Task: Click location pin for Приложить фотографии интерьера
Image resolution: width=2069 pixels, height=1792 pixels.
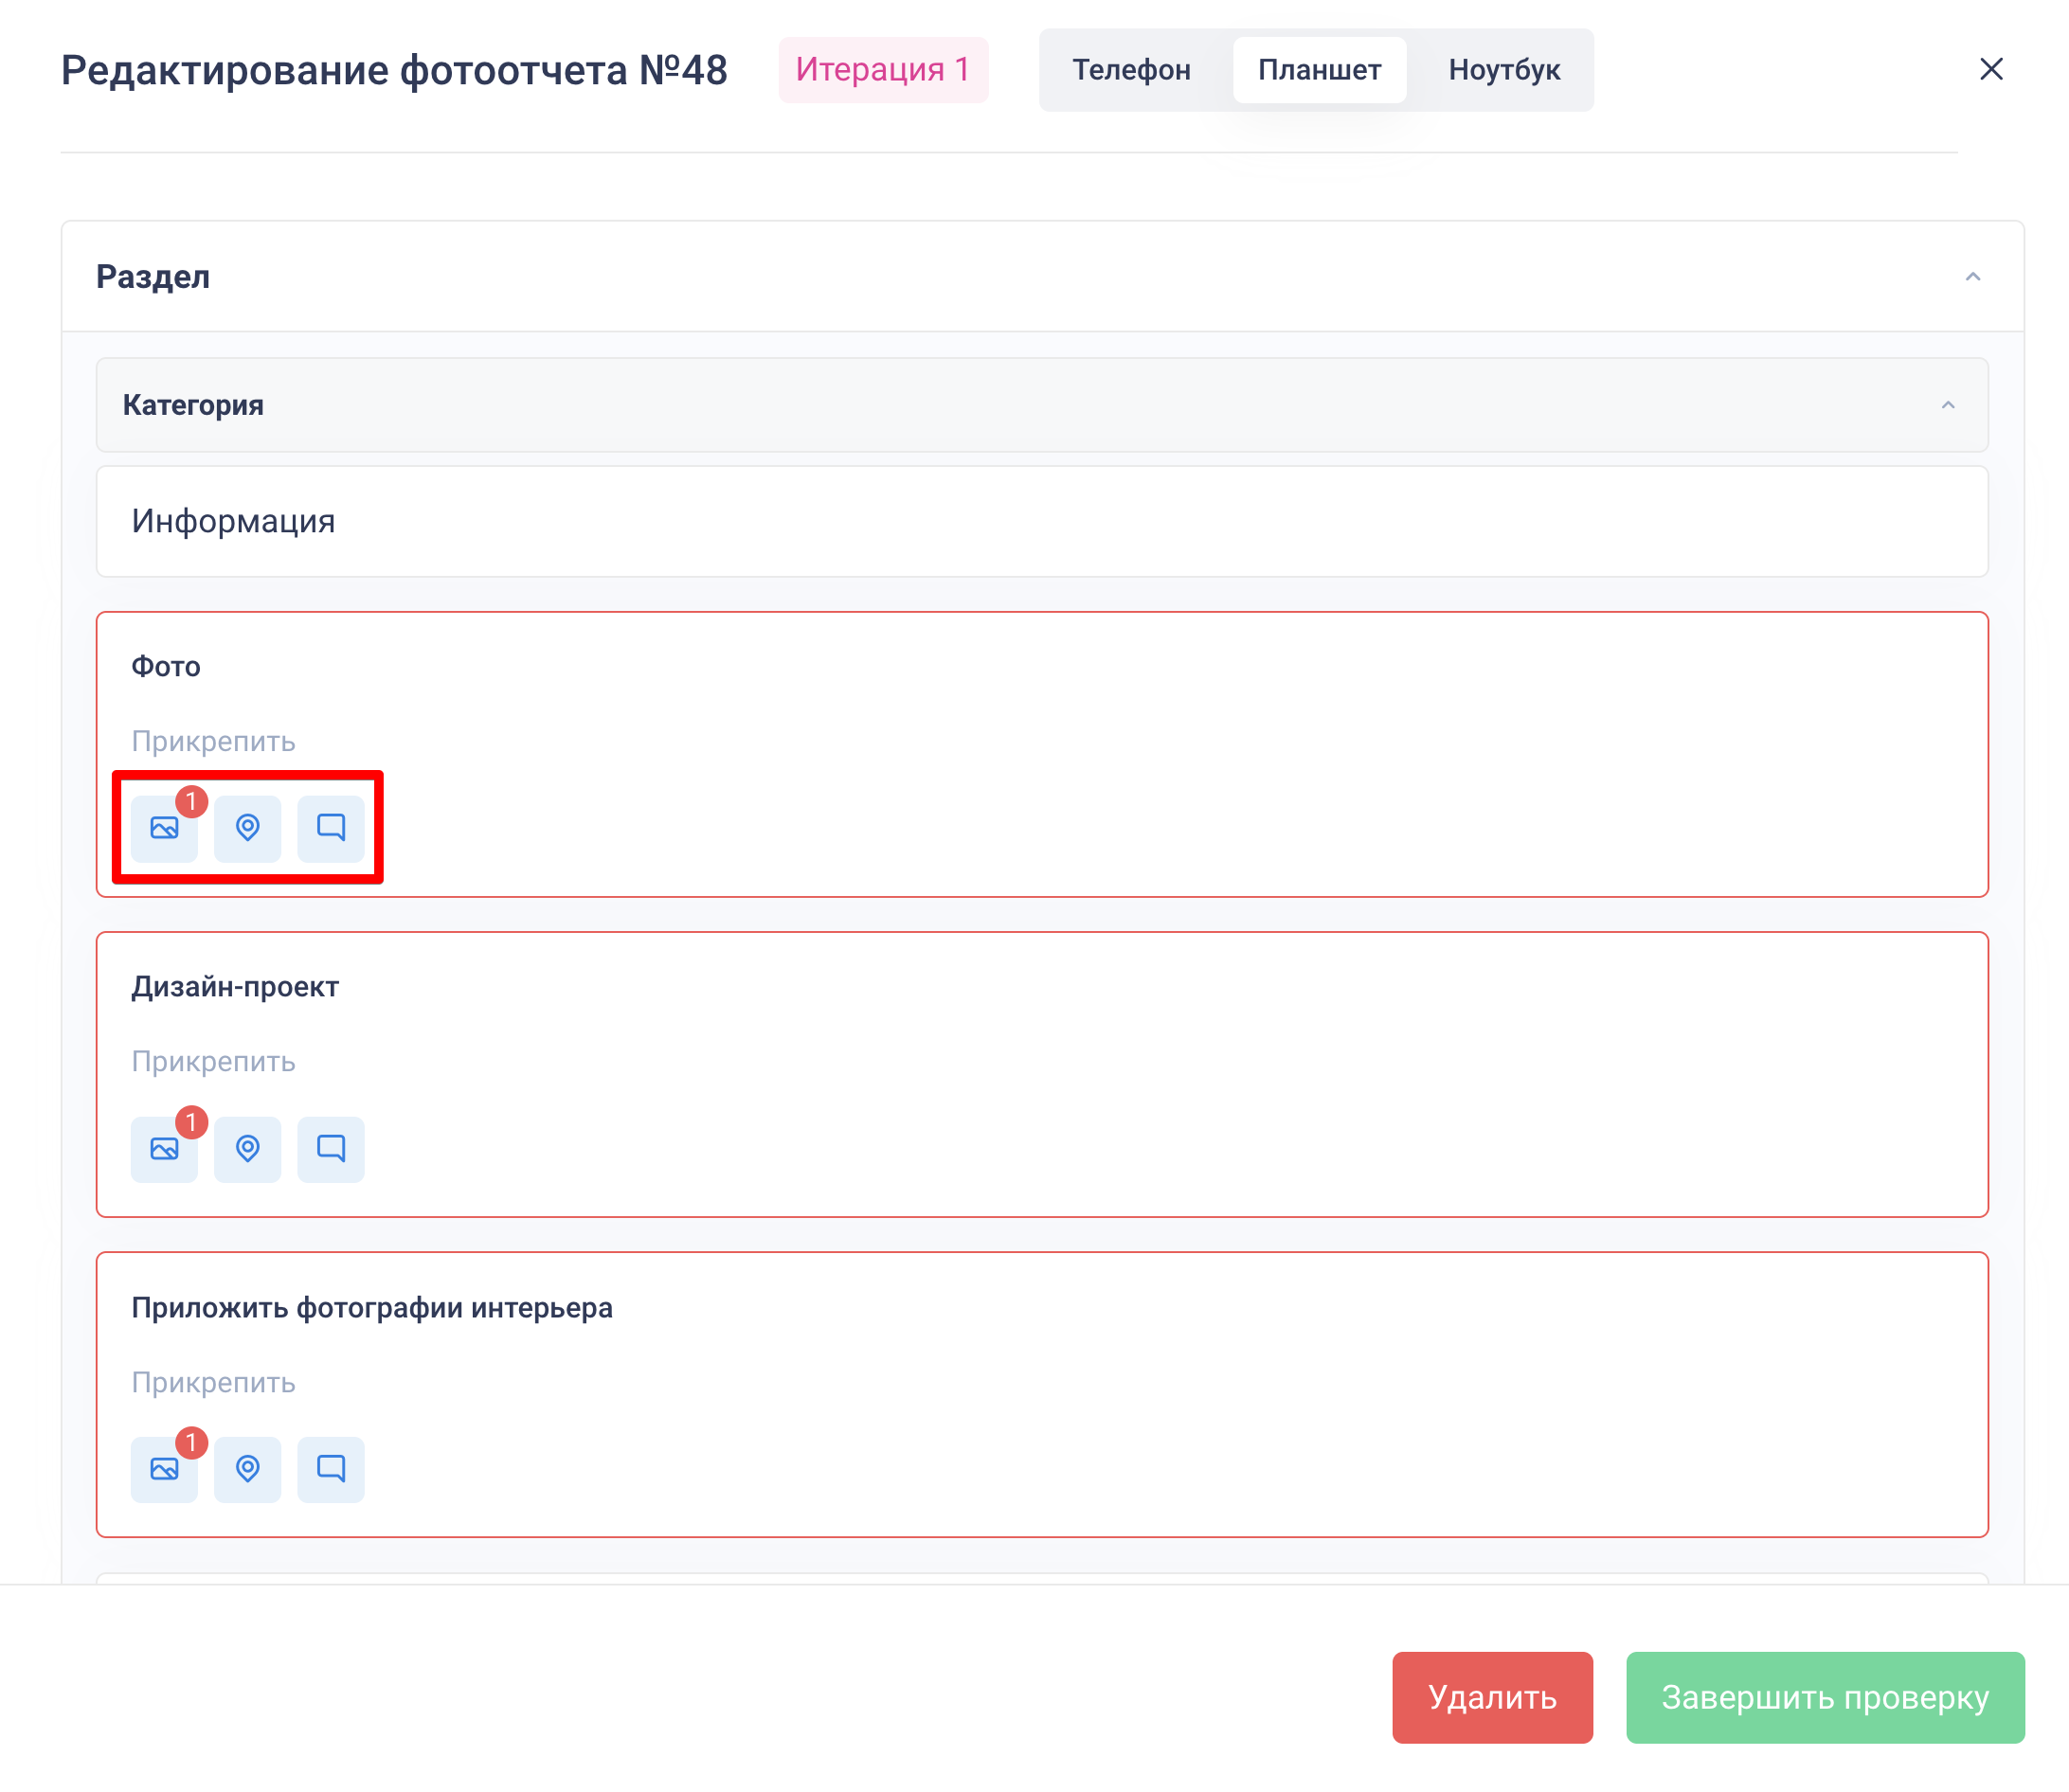Action: coord(247,1469)
